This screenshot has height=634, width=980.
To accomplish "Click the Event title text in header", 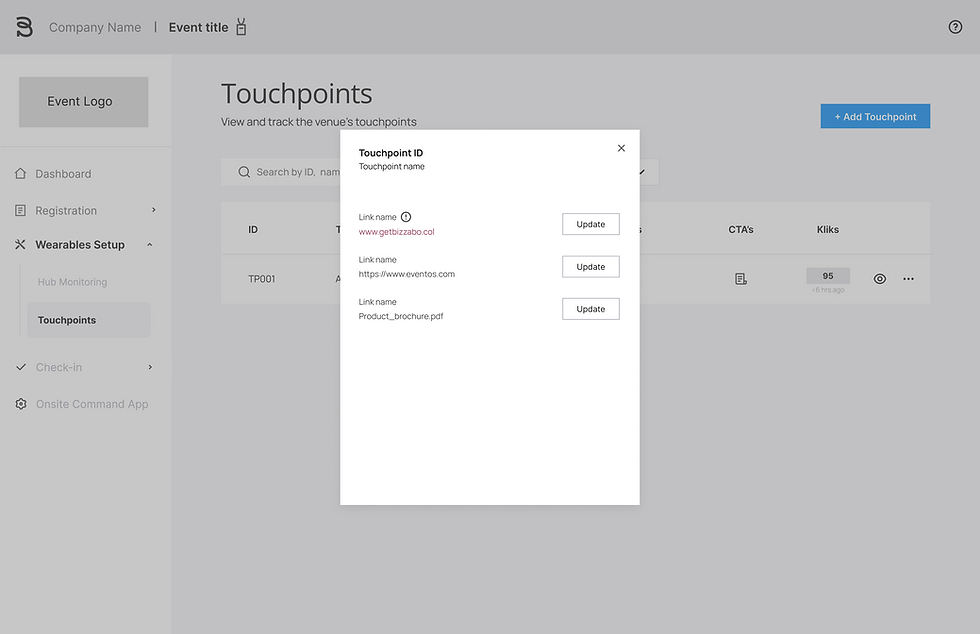I will 198,28.
